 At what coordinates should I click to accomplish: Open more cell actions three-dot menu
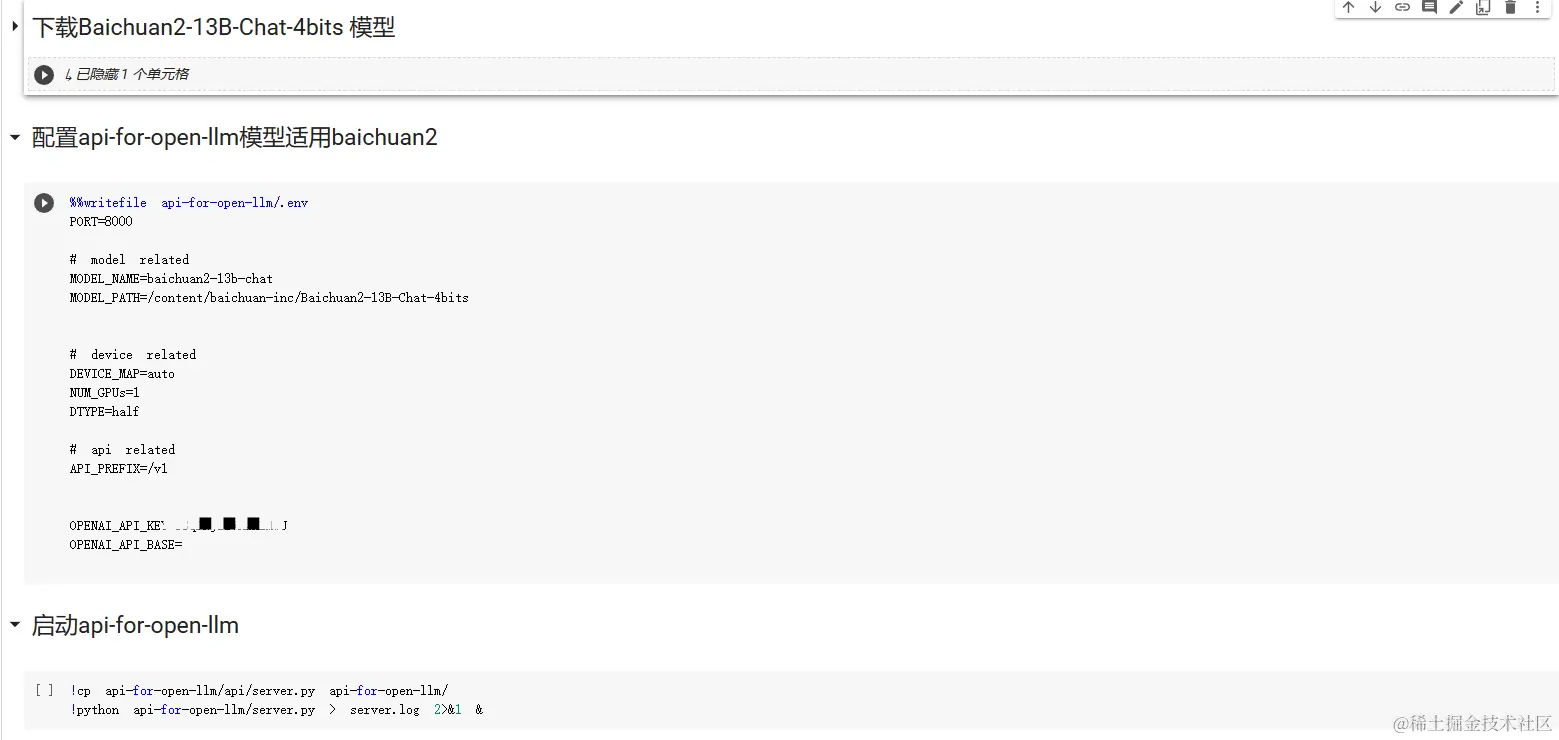pos(1537,7)
